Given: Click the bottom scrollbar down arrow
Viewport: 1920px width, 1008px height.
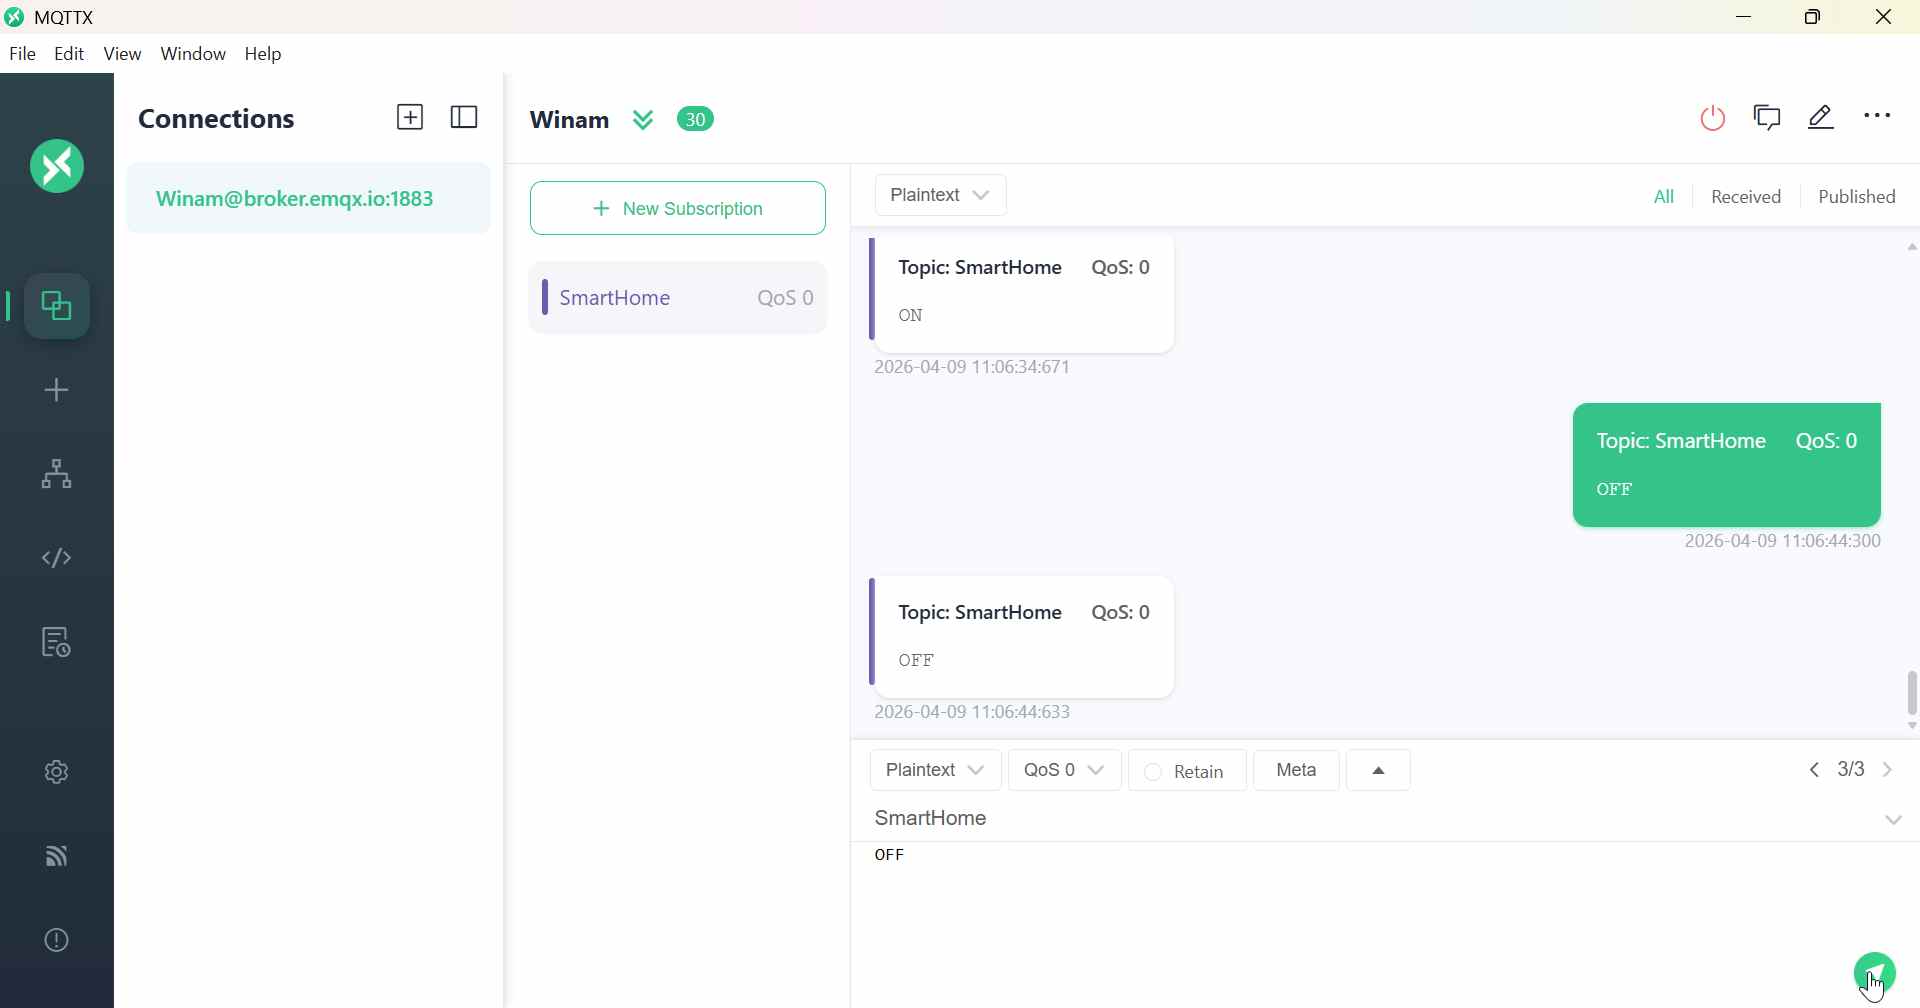Looking at the screenshot, I should [x=1912, y=727].
